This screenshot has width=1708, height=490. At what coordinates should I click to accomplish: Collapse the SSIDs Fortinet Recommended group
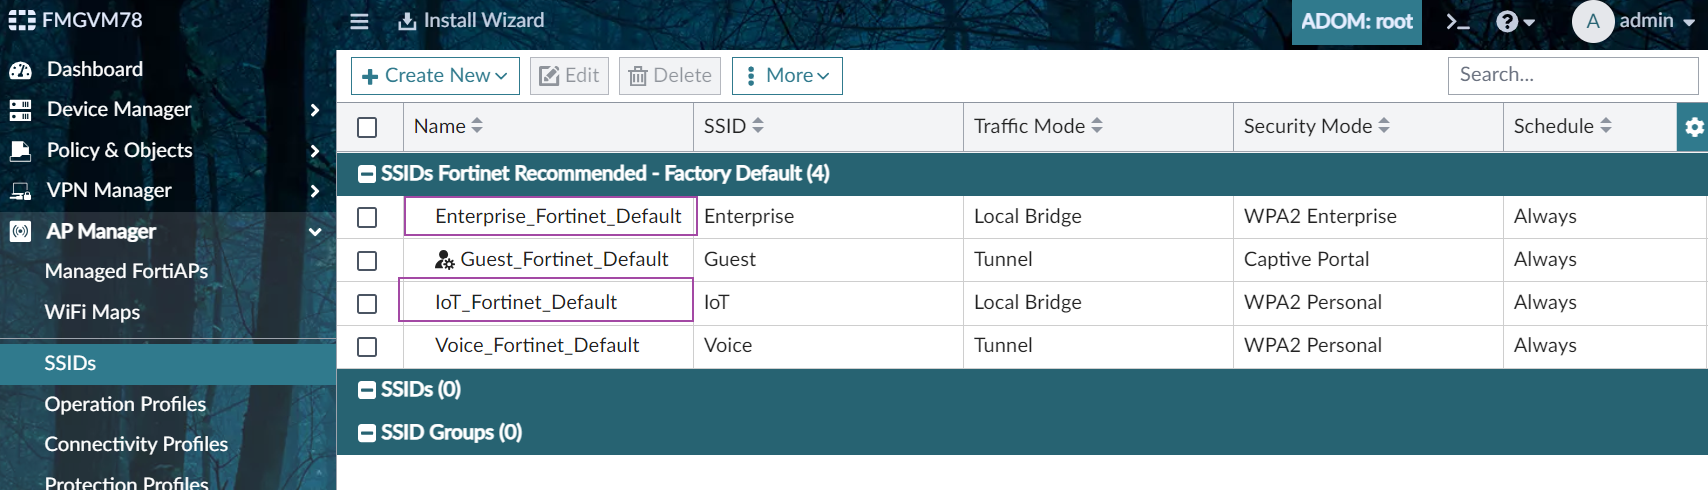point(367,174)
